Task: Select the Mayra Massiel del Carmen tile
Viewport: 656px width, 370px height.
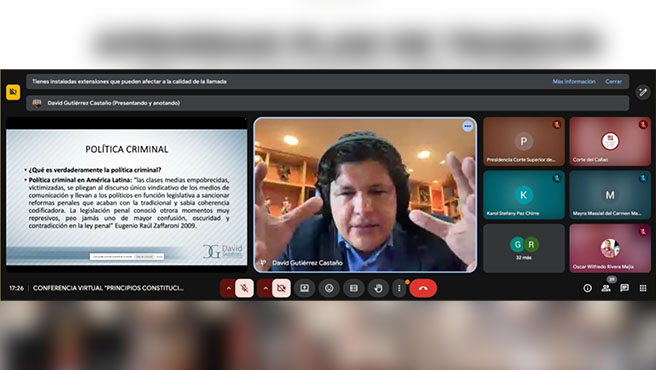Action: click(610, 195)
